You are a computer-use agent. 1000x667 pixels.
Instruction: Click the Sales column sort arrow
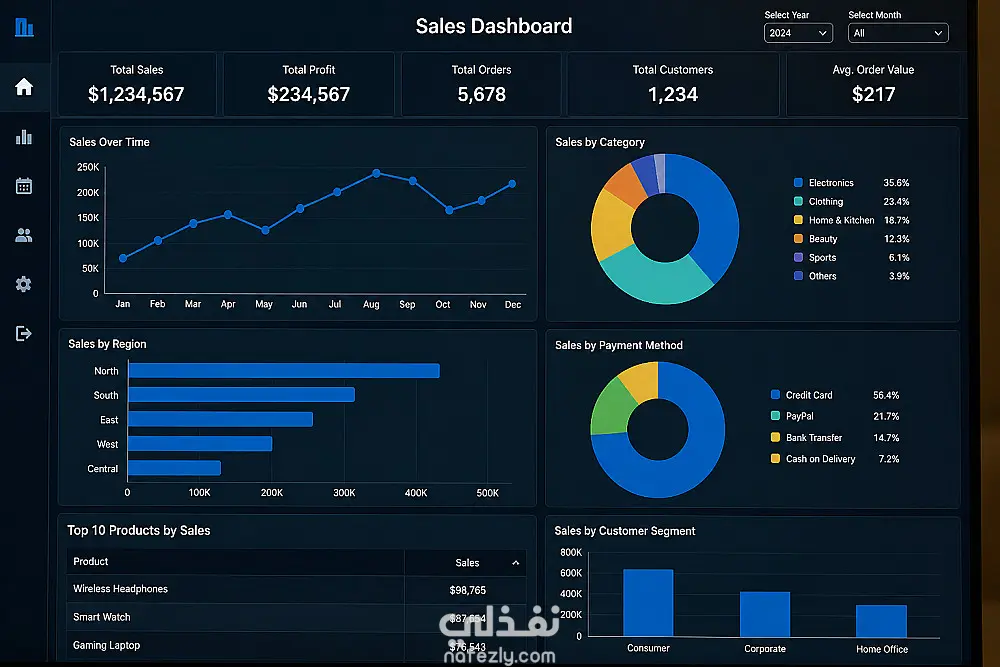click(x=515, y=563)
